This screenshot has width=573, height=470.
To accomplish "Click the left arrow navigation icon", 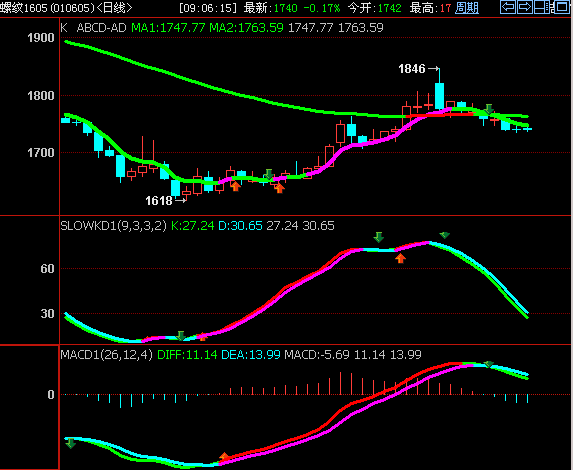I will 508,7.
